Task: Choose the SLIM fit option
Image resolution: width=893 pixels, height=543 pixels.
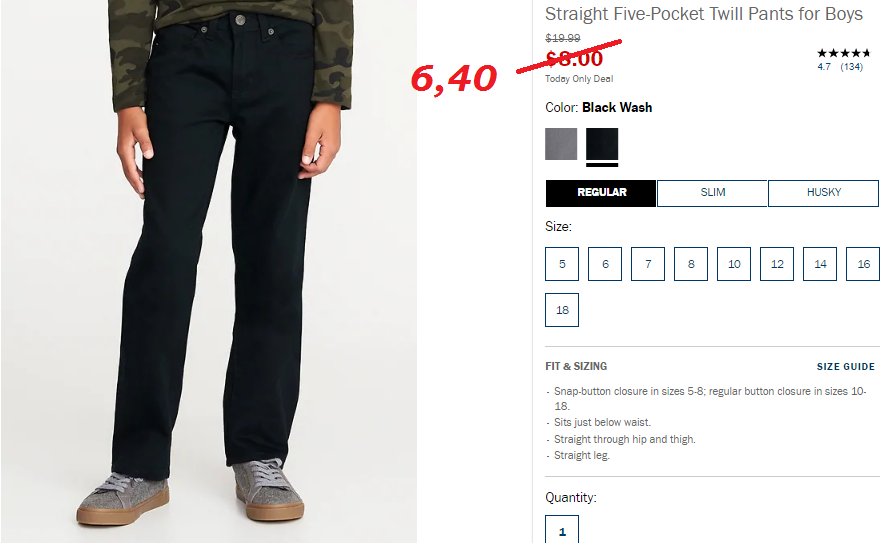Action: click(712, 193)
